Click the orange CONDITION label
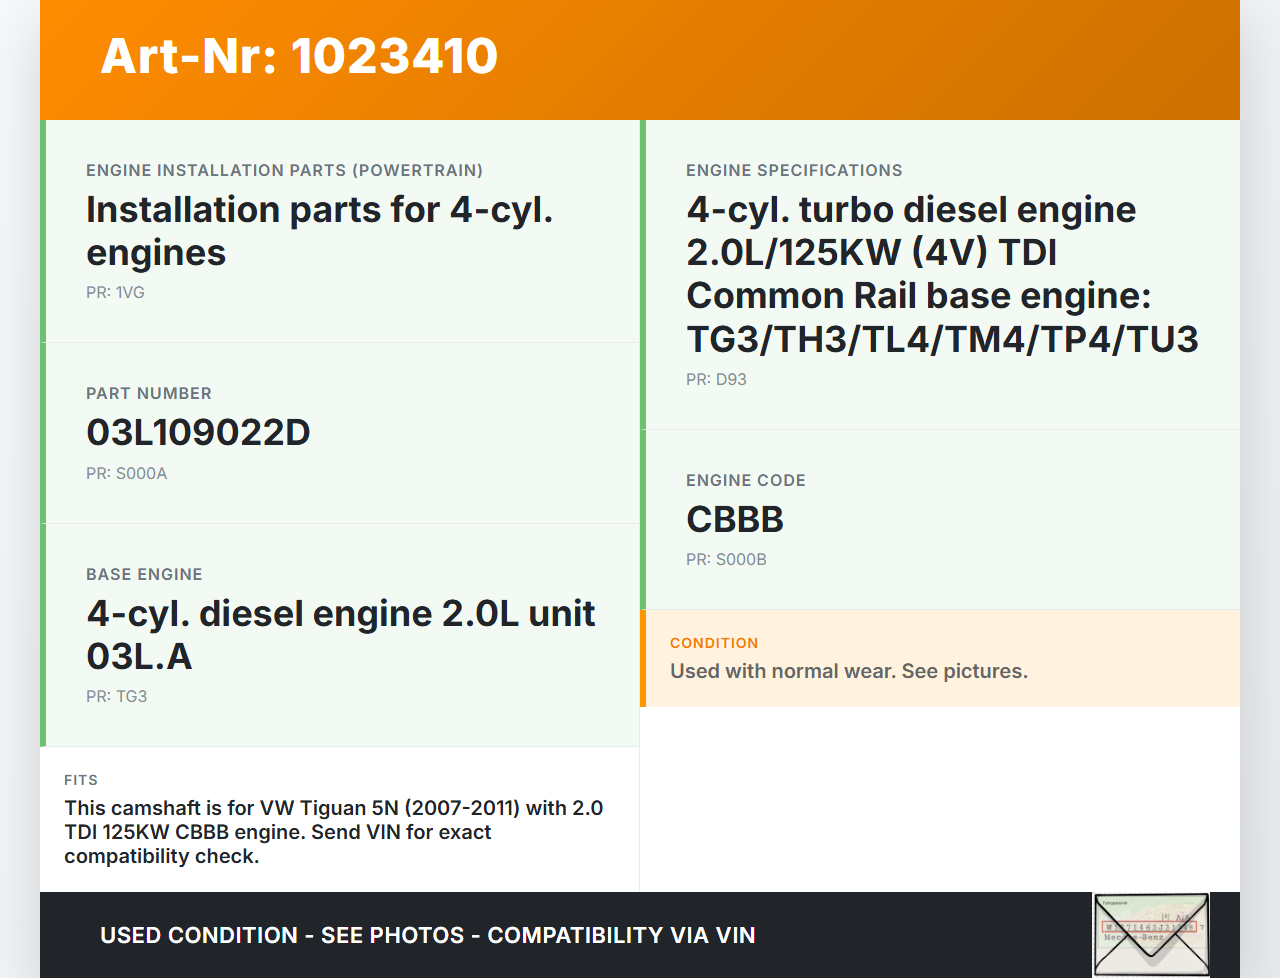This screenshot has height=978, width=1280. (x=714, y=643)
